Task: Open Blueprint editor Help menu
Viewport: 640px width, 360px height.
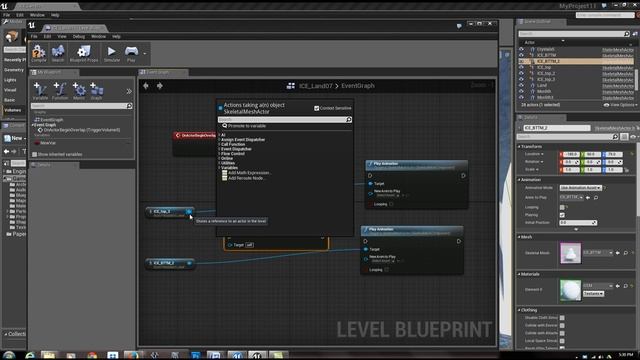Action: (116, 36)
